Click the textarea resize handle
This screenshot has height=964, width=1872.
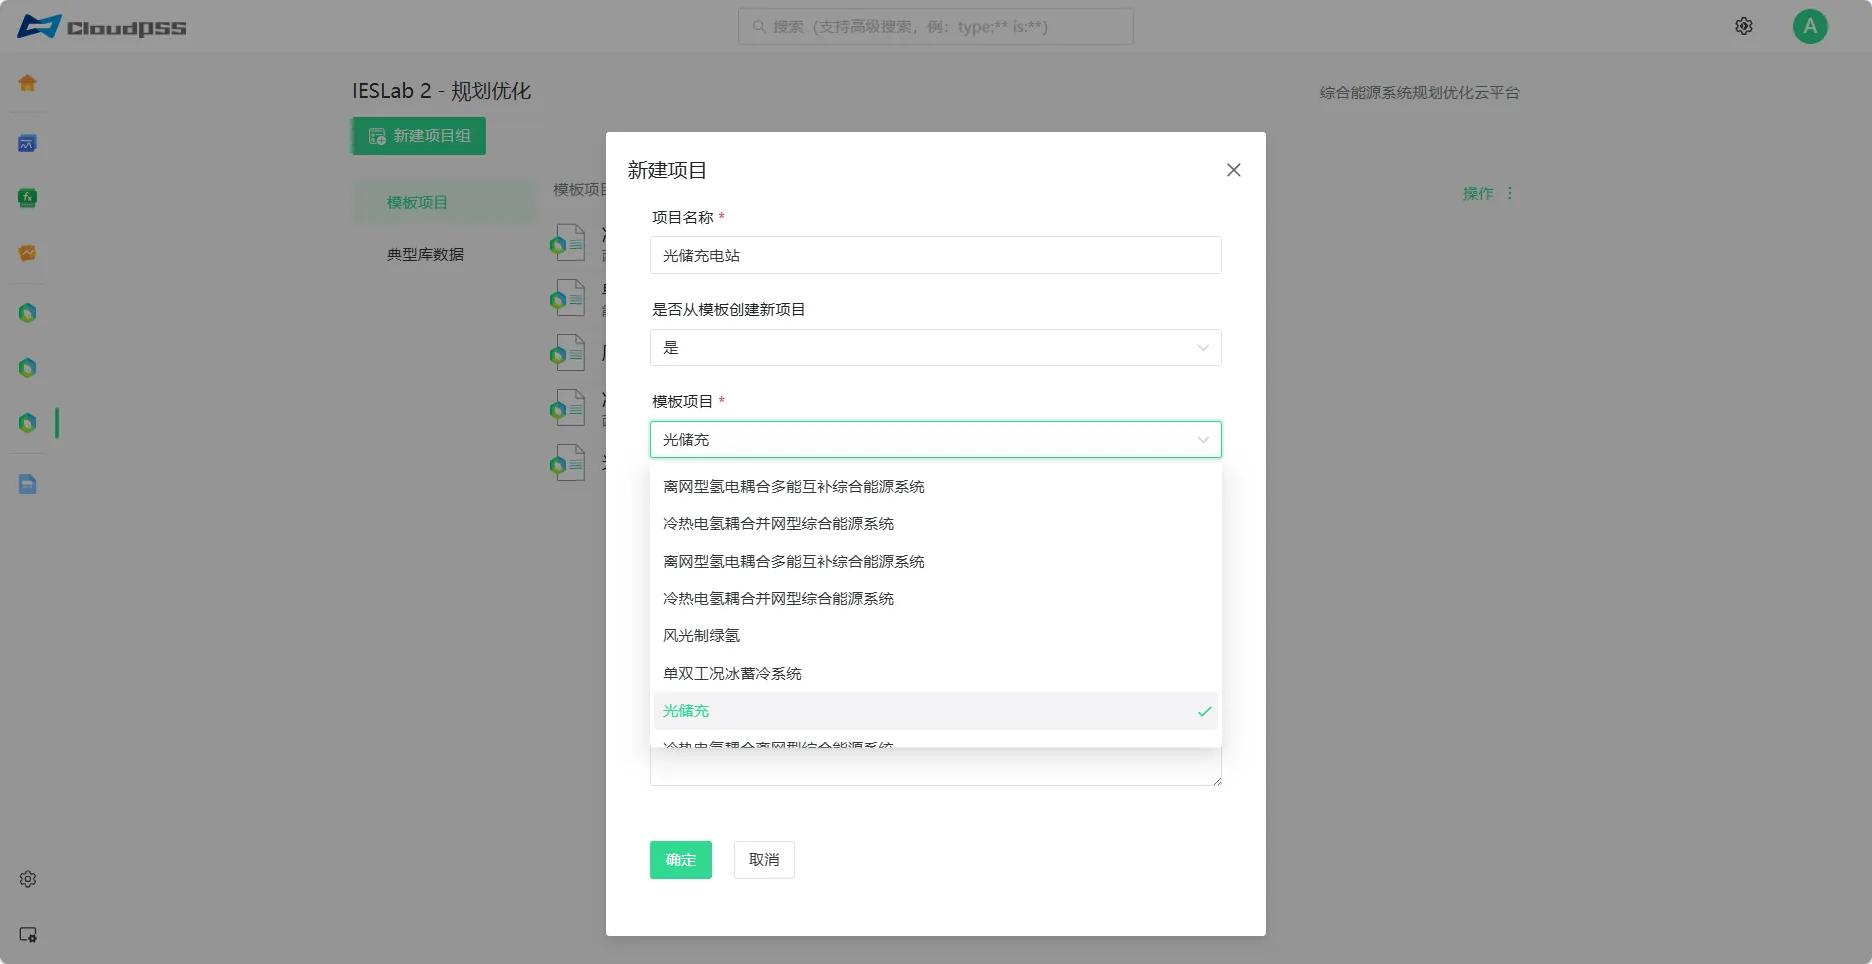click(1216, 780)
